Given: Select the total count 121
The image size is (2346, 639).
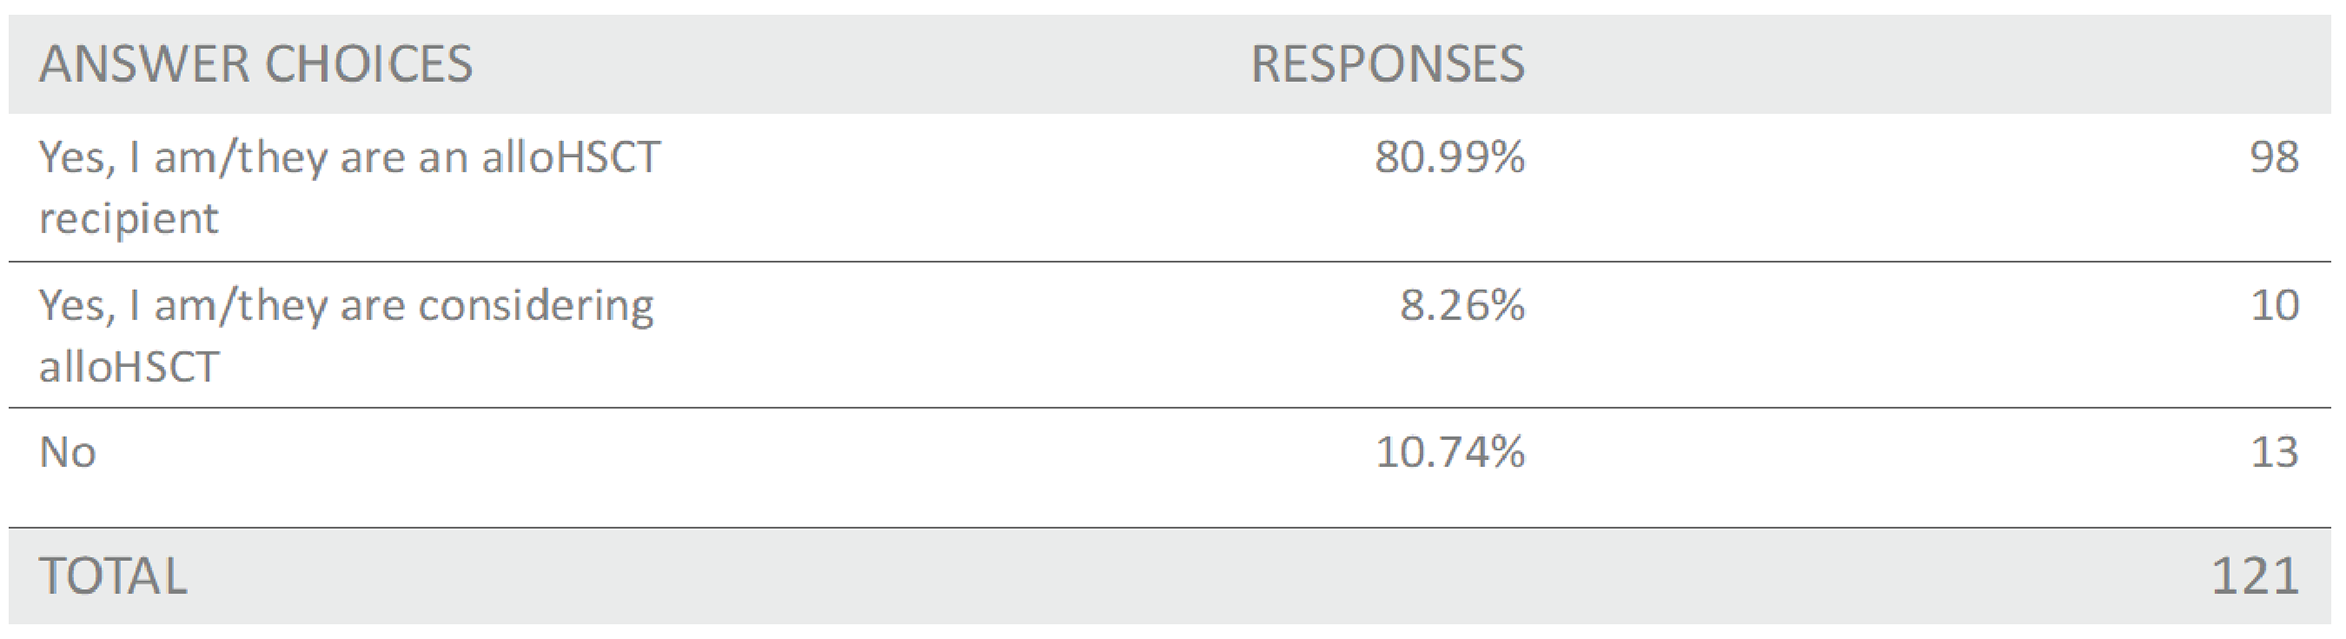Looking at the screenshot, I should click(2254, 577).
